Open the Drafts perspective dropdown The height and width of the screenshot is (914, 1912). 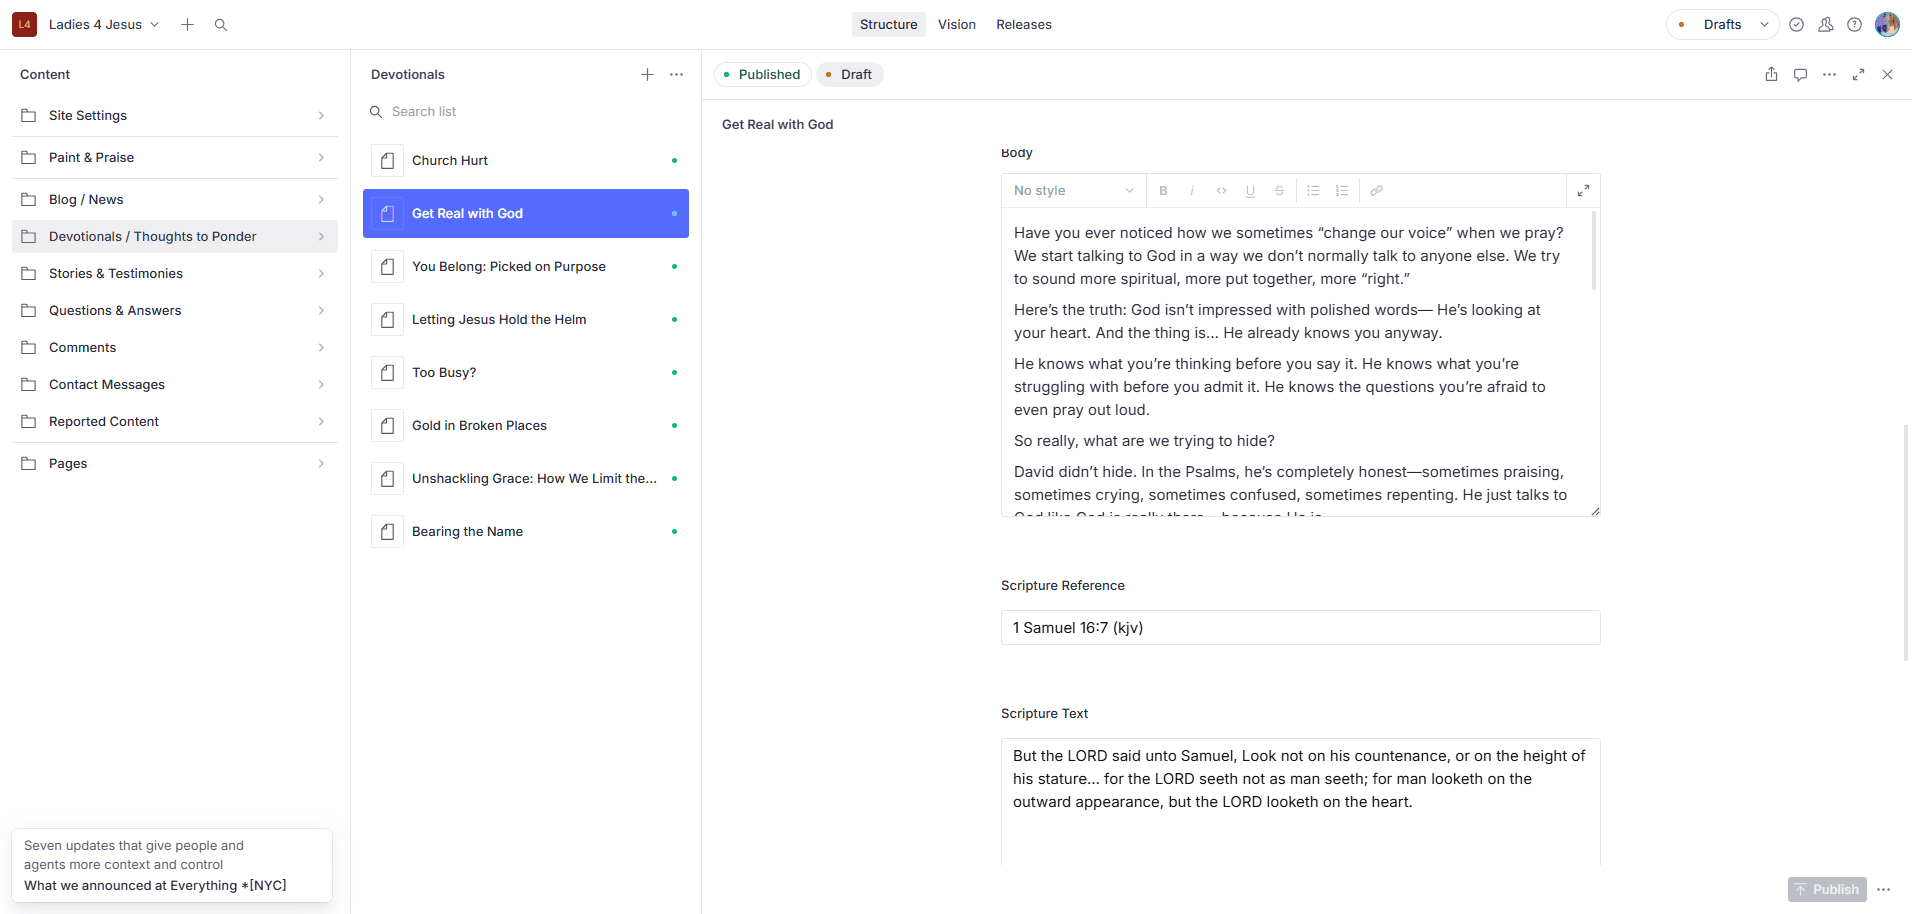pyautogui.click(x=1723, y=25)
